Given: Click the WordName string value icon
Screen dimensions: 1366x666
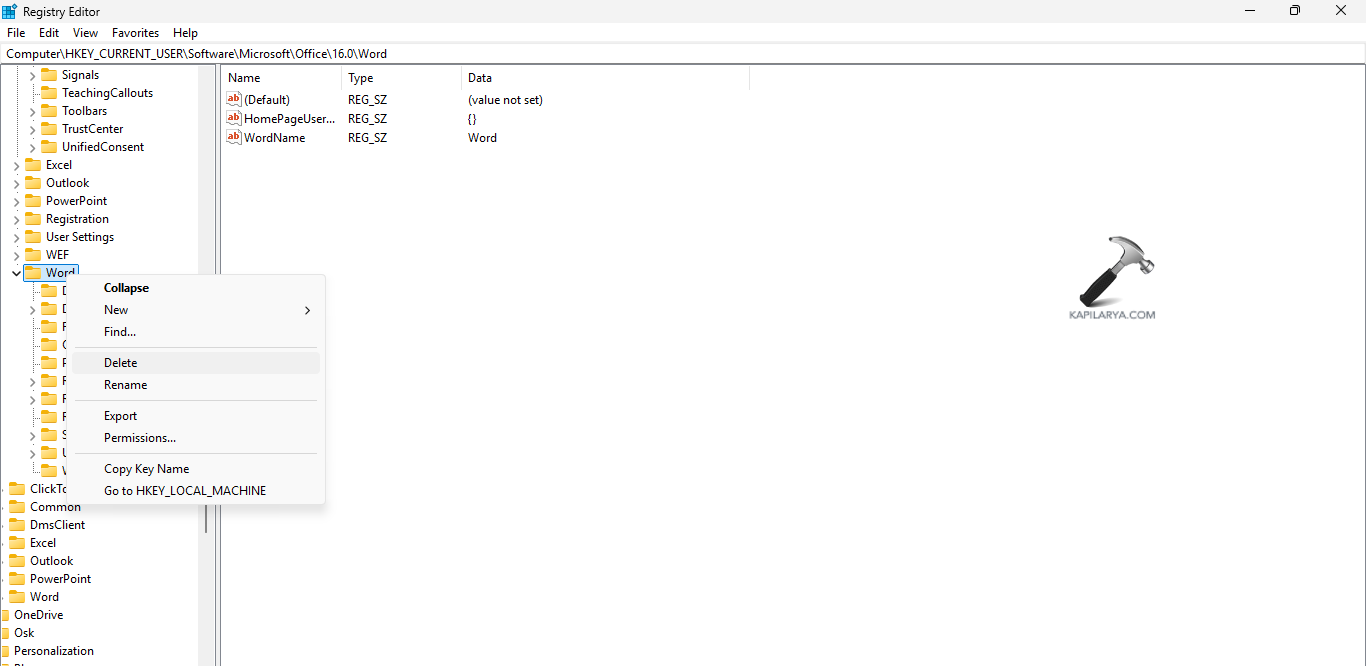Looking at the screenshot, I should click(234, 137).
